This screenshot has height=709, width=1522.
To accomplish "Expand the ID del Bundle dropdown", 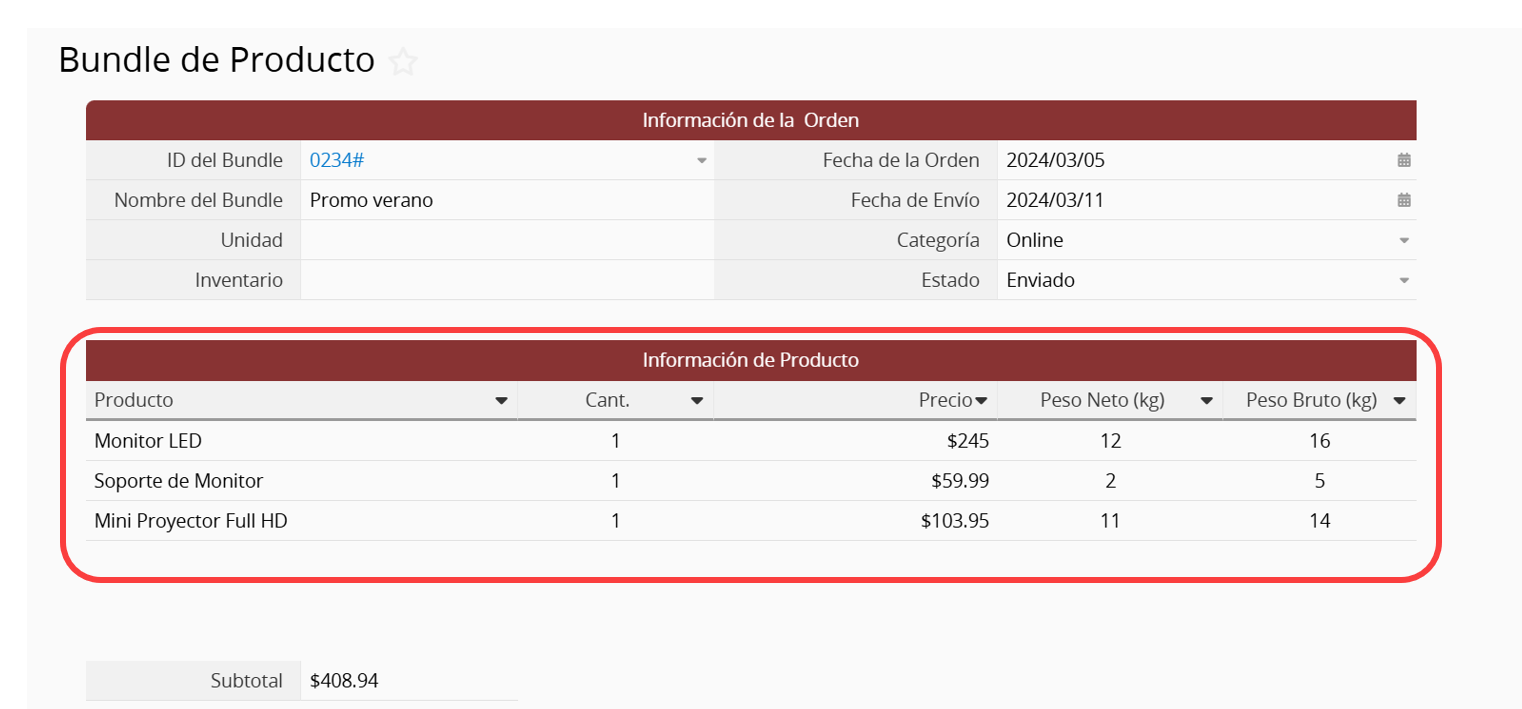I will pyautogui.click(x=702, y=160).
